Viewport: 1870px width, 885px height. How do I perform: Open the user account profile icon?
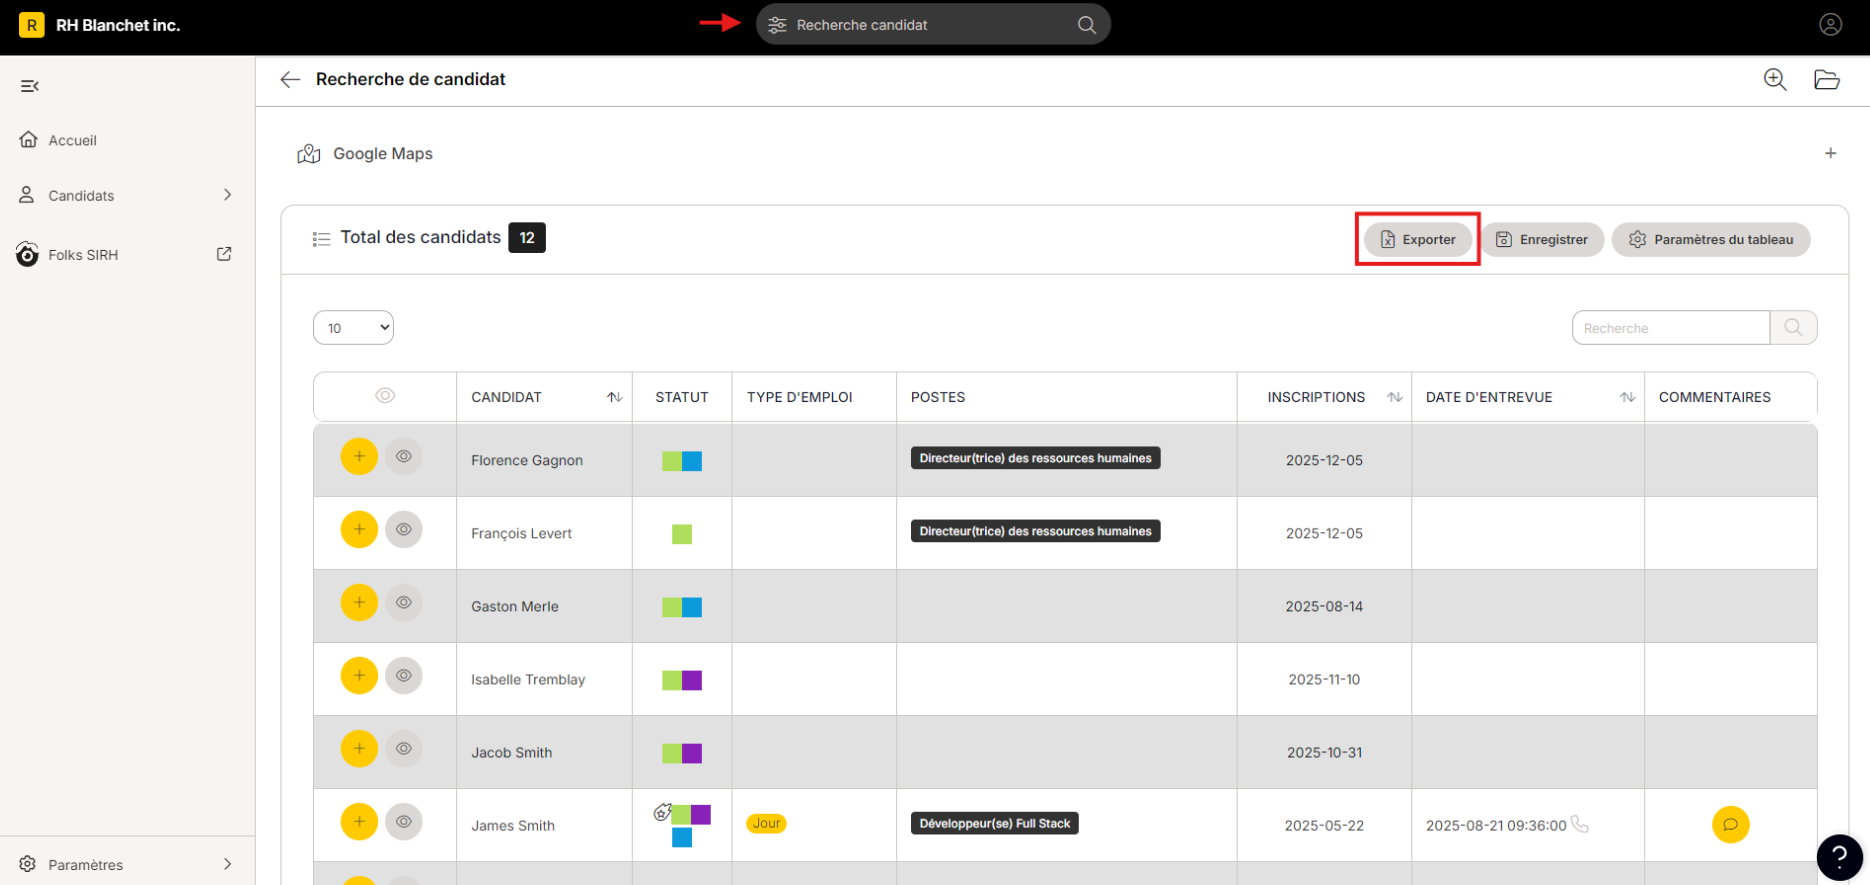tap(1830, 25)
